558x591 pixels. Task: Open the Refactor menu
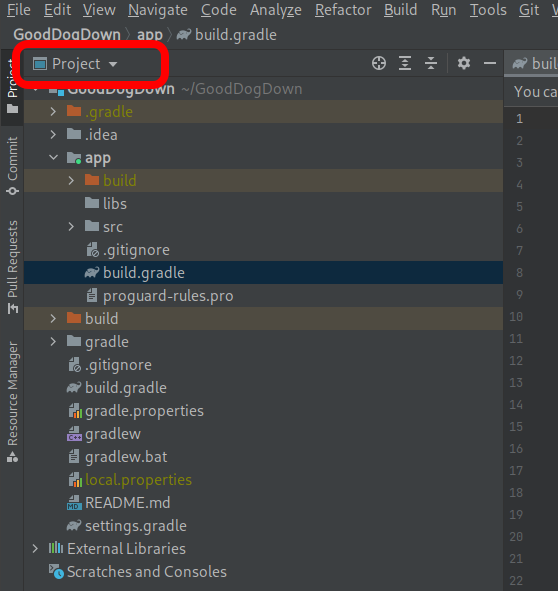pos(343,10)
